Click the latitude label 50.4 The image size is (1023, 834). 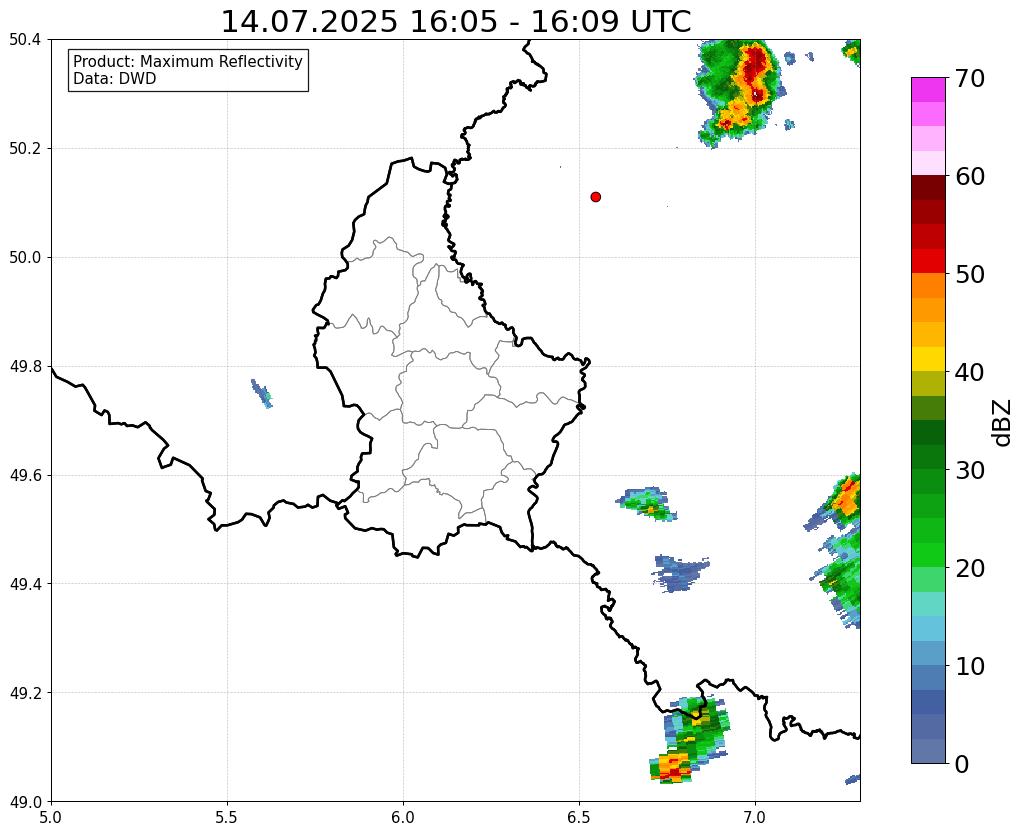25,40
